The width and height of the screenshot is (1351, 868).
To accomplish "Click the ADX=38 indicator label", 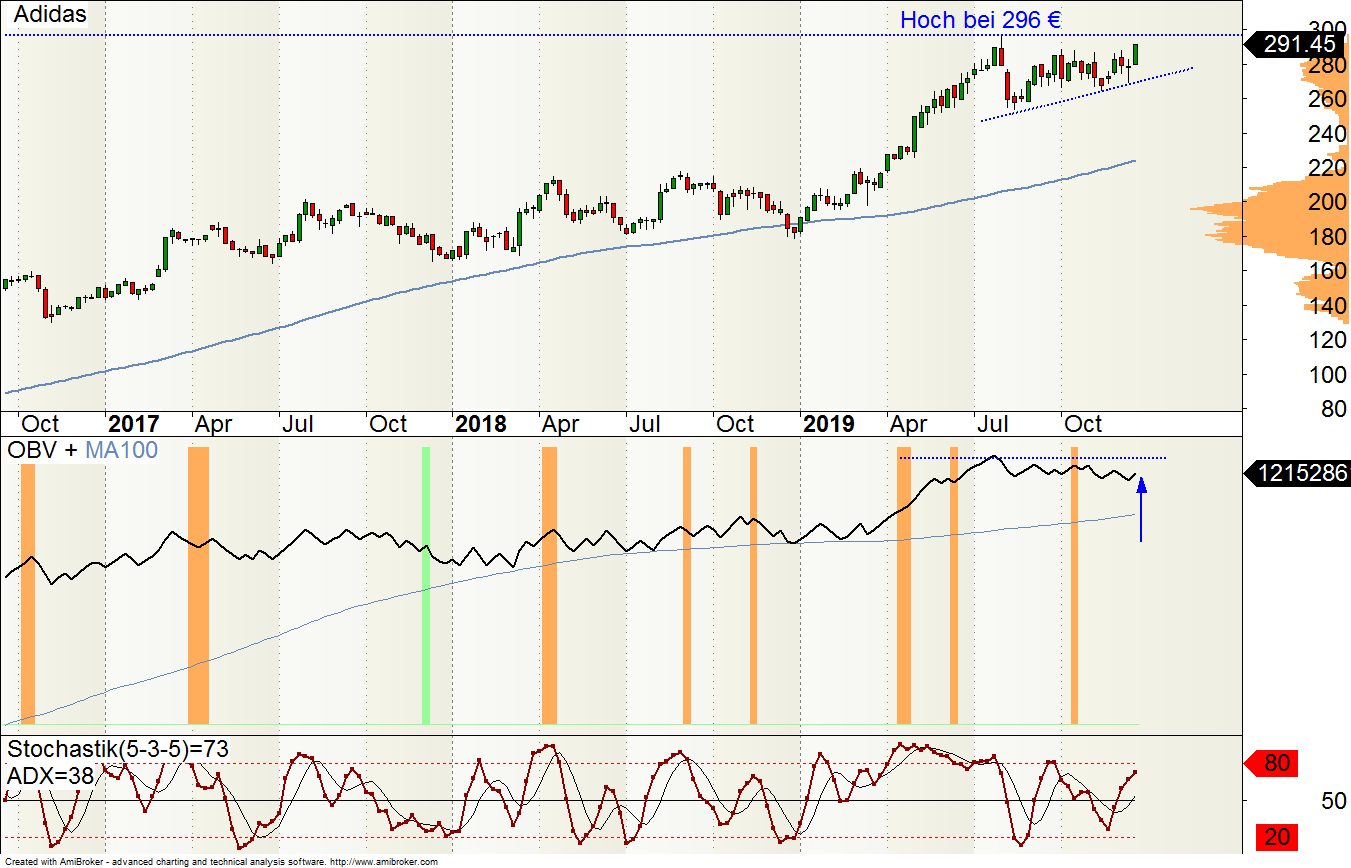I will [50, 776].
